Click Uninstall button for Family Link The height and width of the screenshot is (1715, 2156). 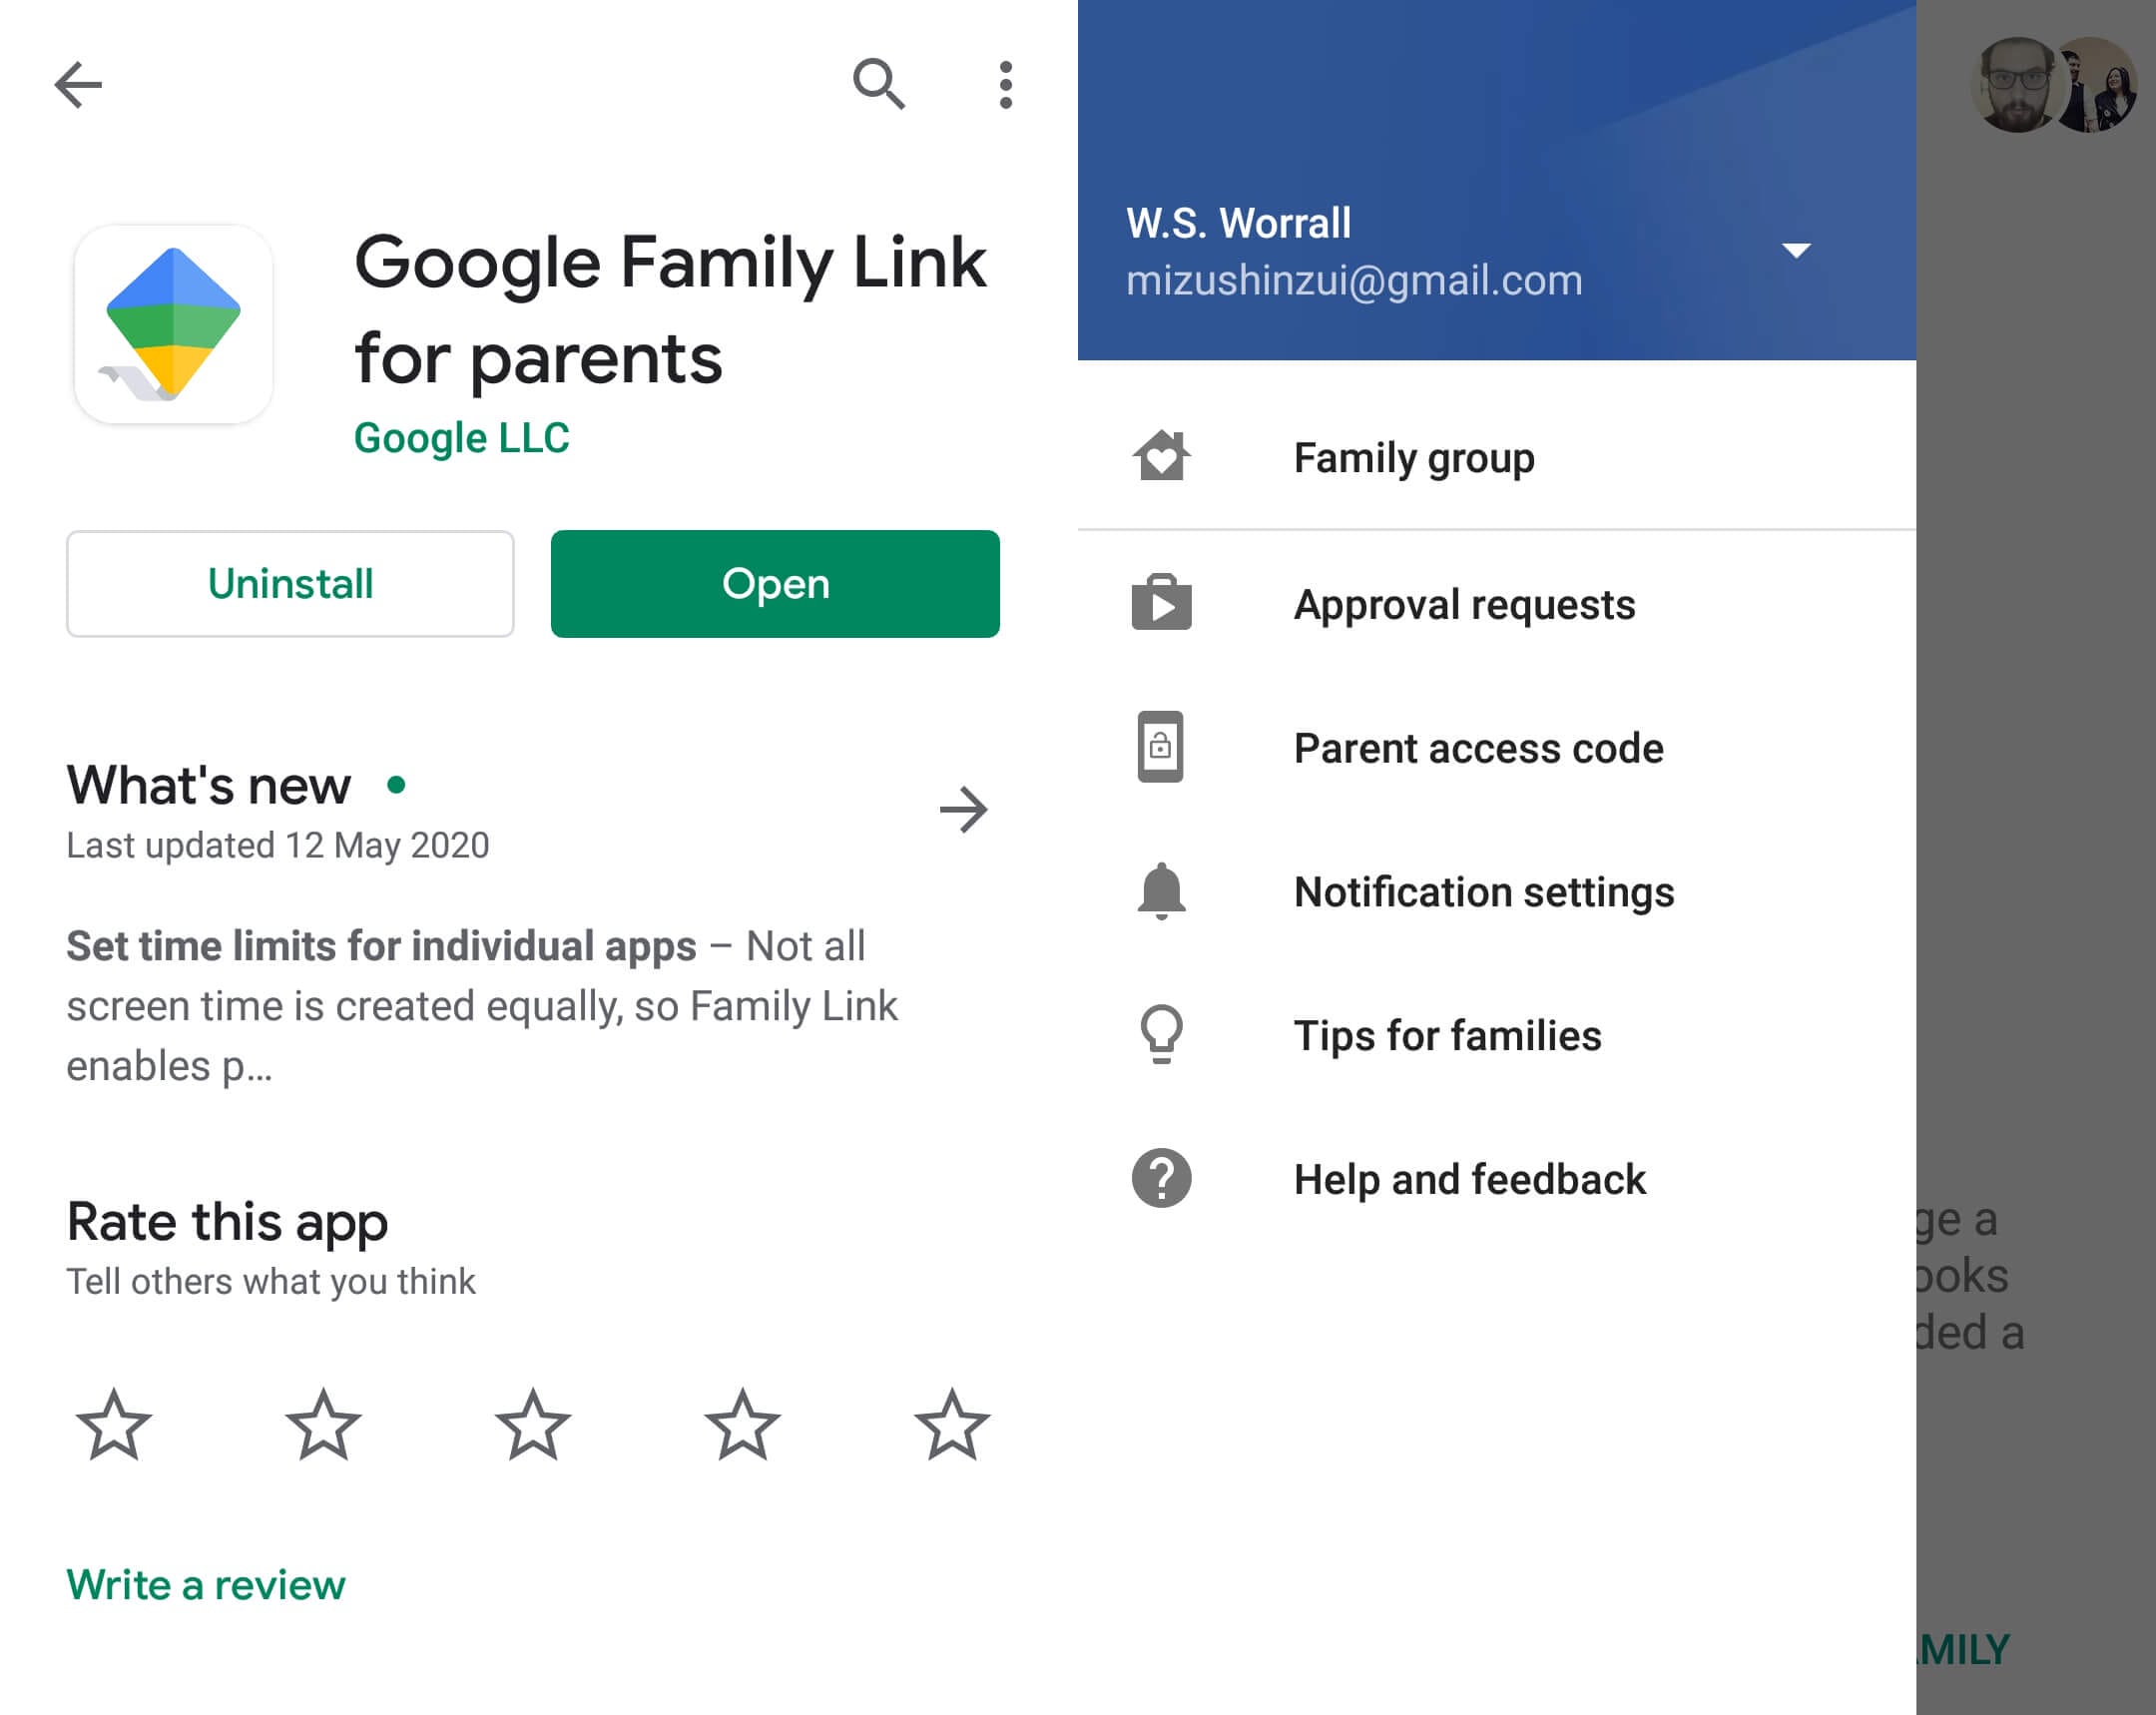[290, 583]
